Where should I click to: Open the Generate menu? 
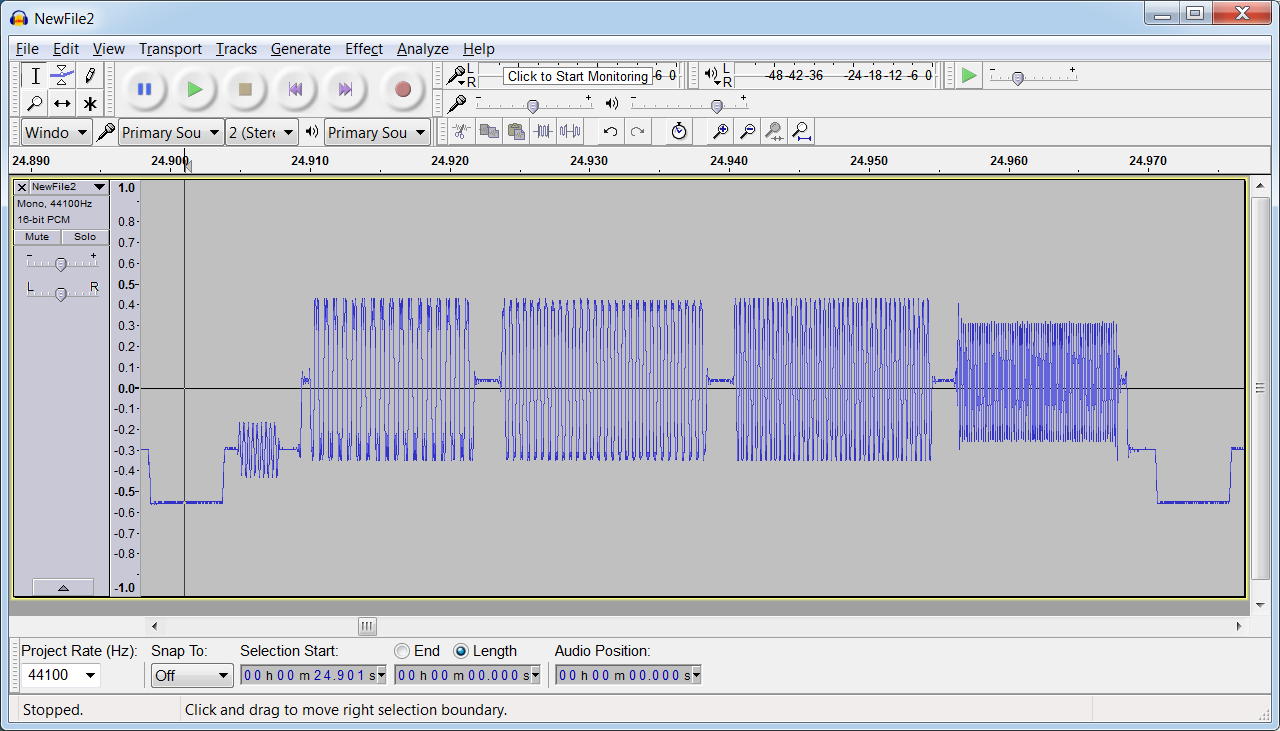click(300, 49)
